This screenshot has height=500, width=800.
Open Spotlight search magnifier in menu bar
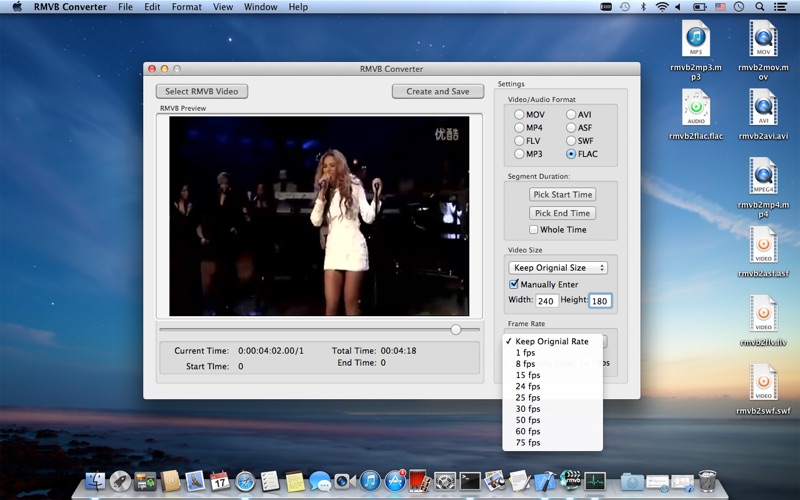point(760,7)
